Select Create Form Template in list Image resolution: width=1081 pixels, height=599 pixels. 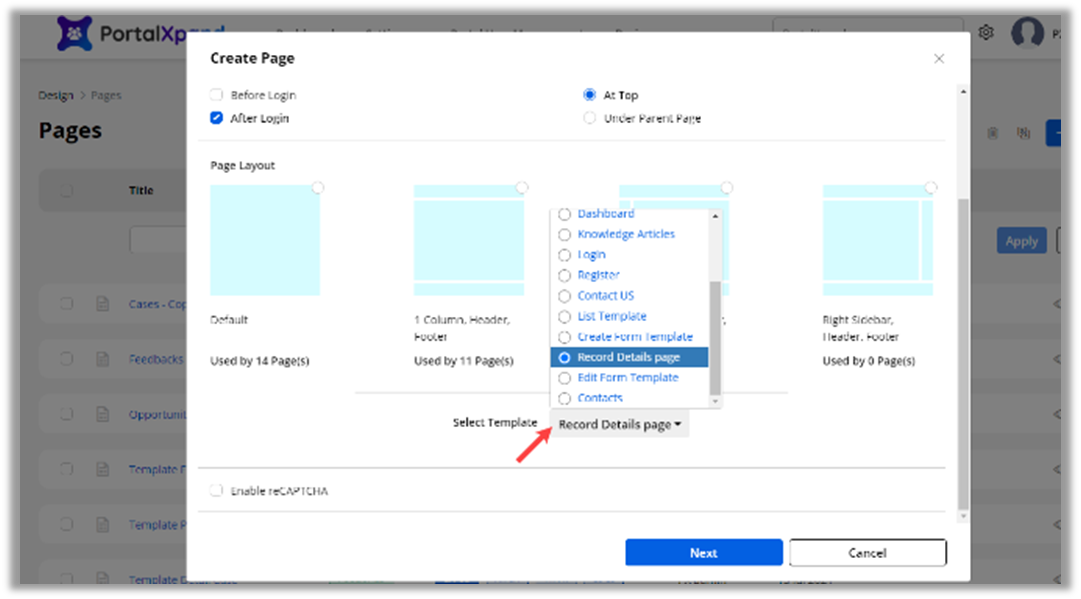(x=634, y=337)
